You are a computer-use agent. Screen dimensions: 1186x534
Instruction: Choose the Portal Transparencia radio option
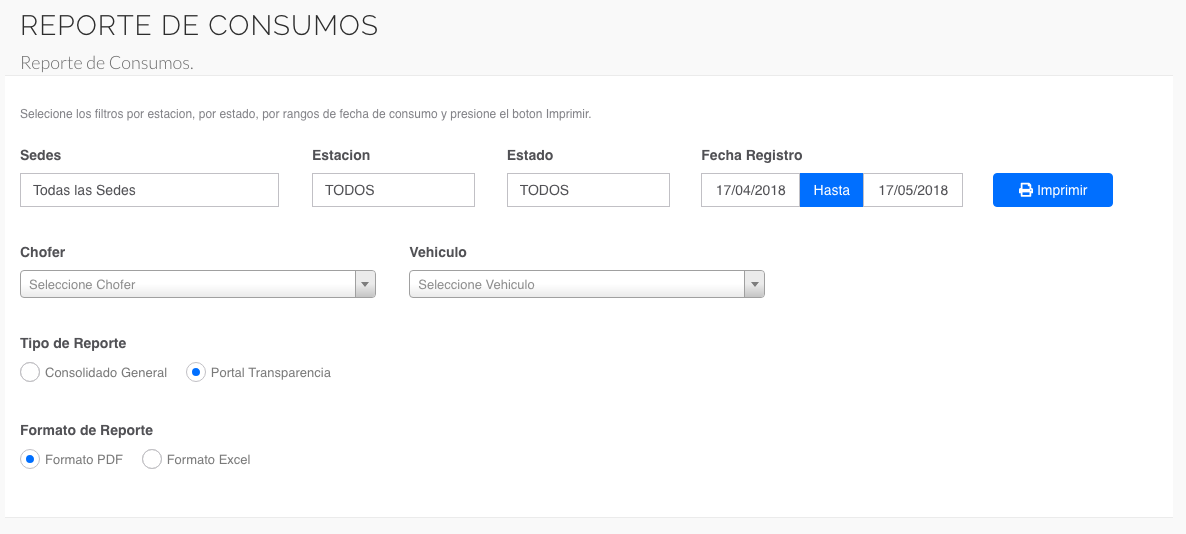click(196, 372)
